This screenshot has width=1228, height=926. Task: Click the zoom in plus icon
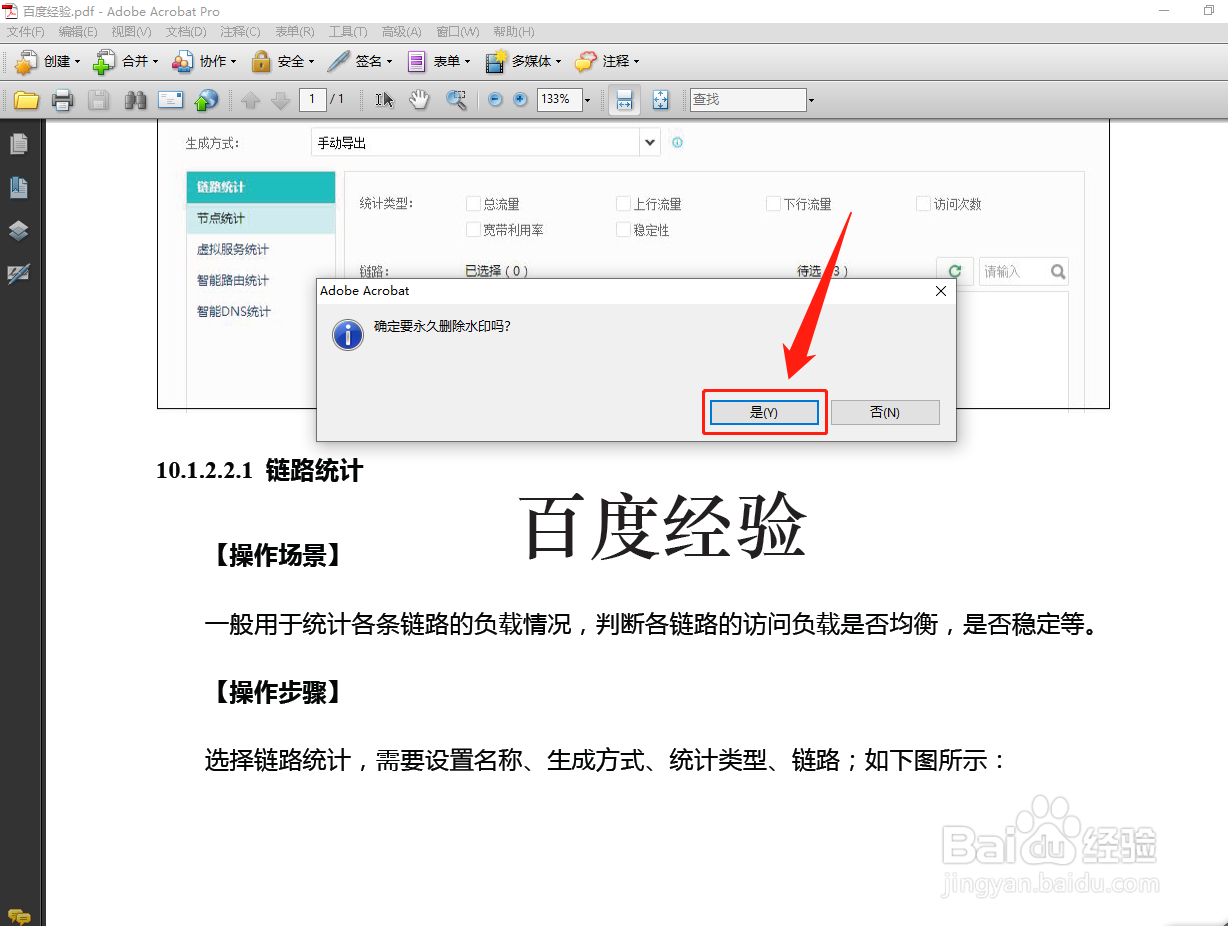520,100
